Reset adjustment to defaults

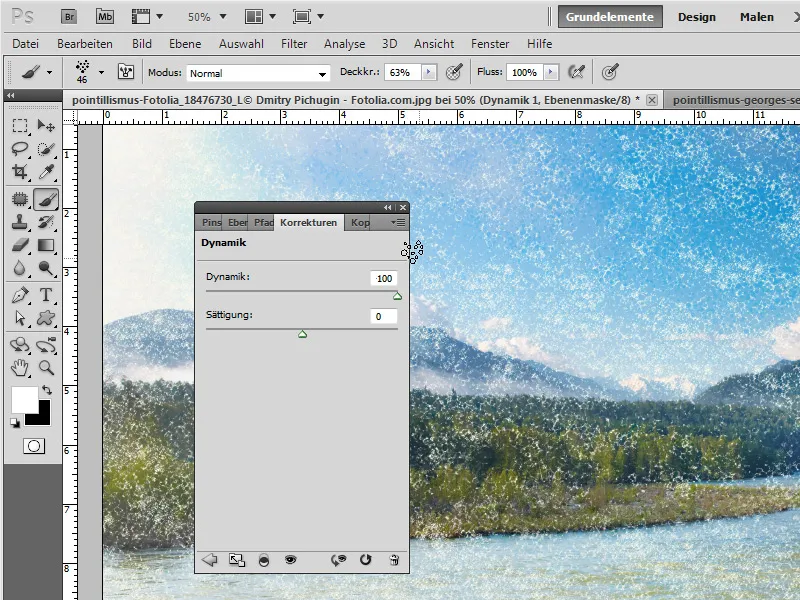365,560
